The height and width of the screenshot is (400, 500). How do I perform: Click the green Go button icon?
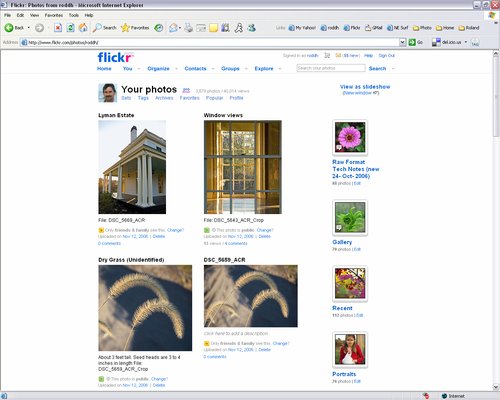pyautogui.click(x=412, y=42)
